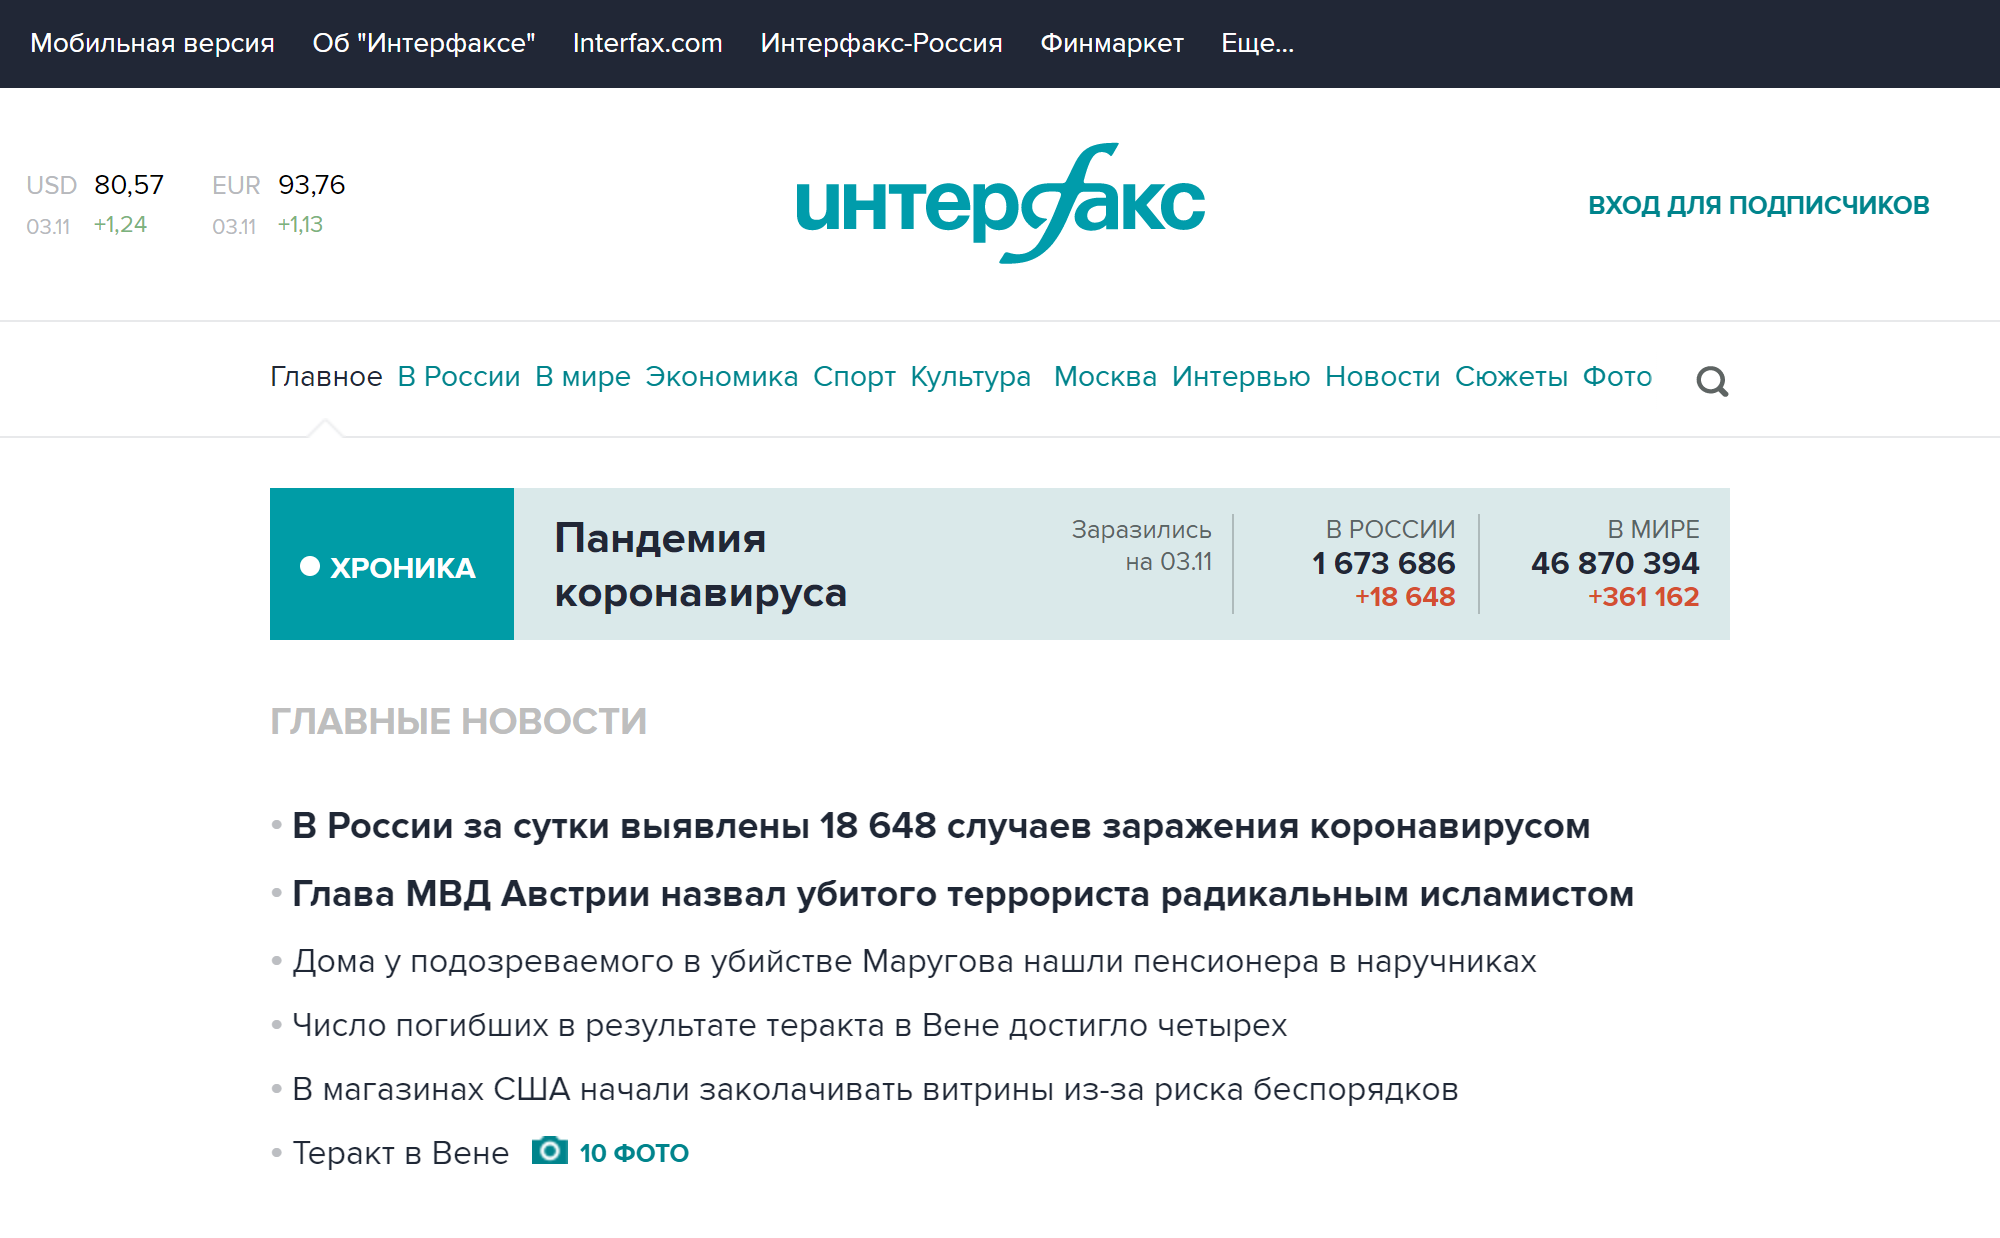The image size is (2000, 1238).
Task: Click ГЛАВНЫЕ НОВОСТИ heading
Action: coord(458,721)
